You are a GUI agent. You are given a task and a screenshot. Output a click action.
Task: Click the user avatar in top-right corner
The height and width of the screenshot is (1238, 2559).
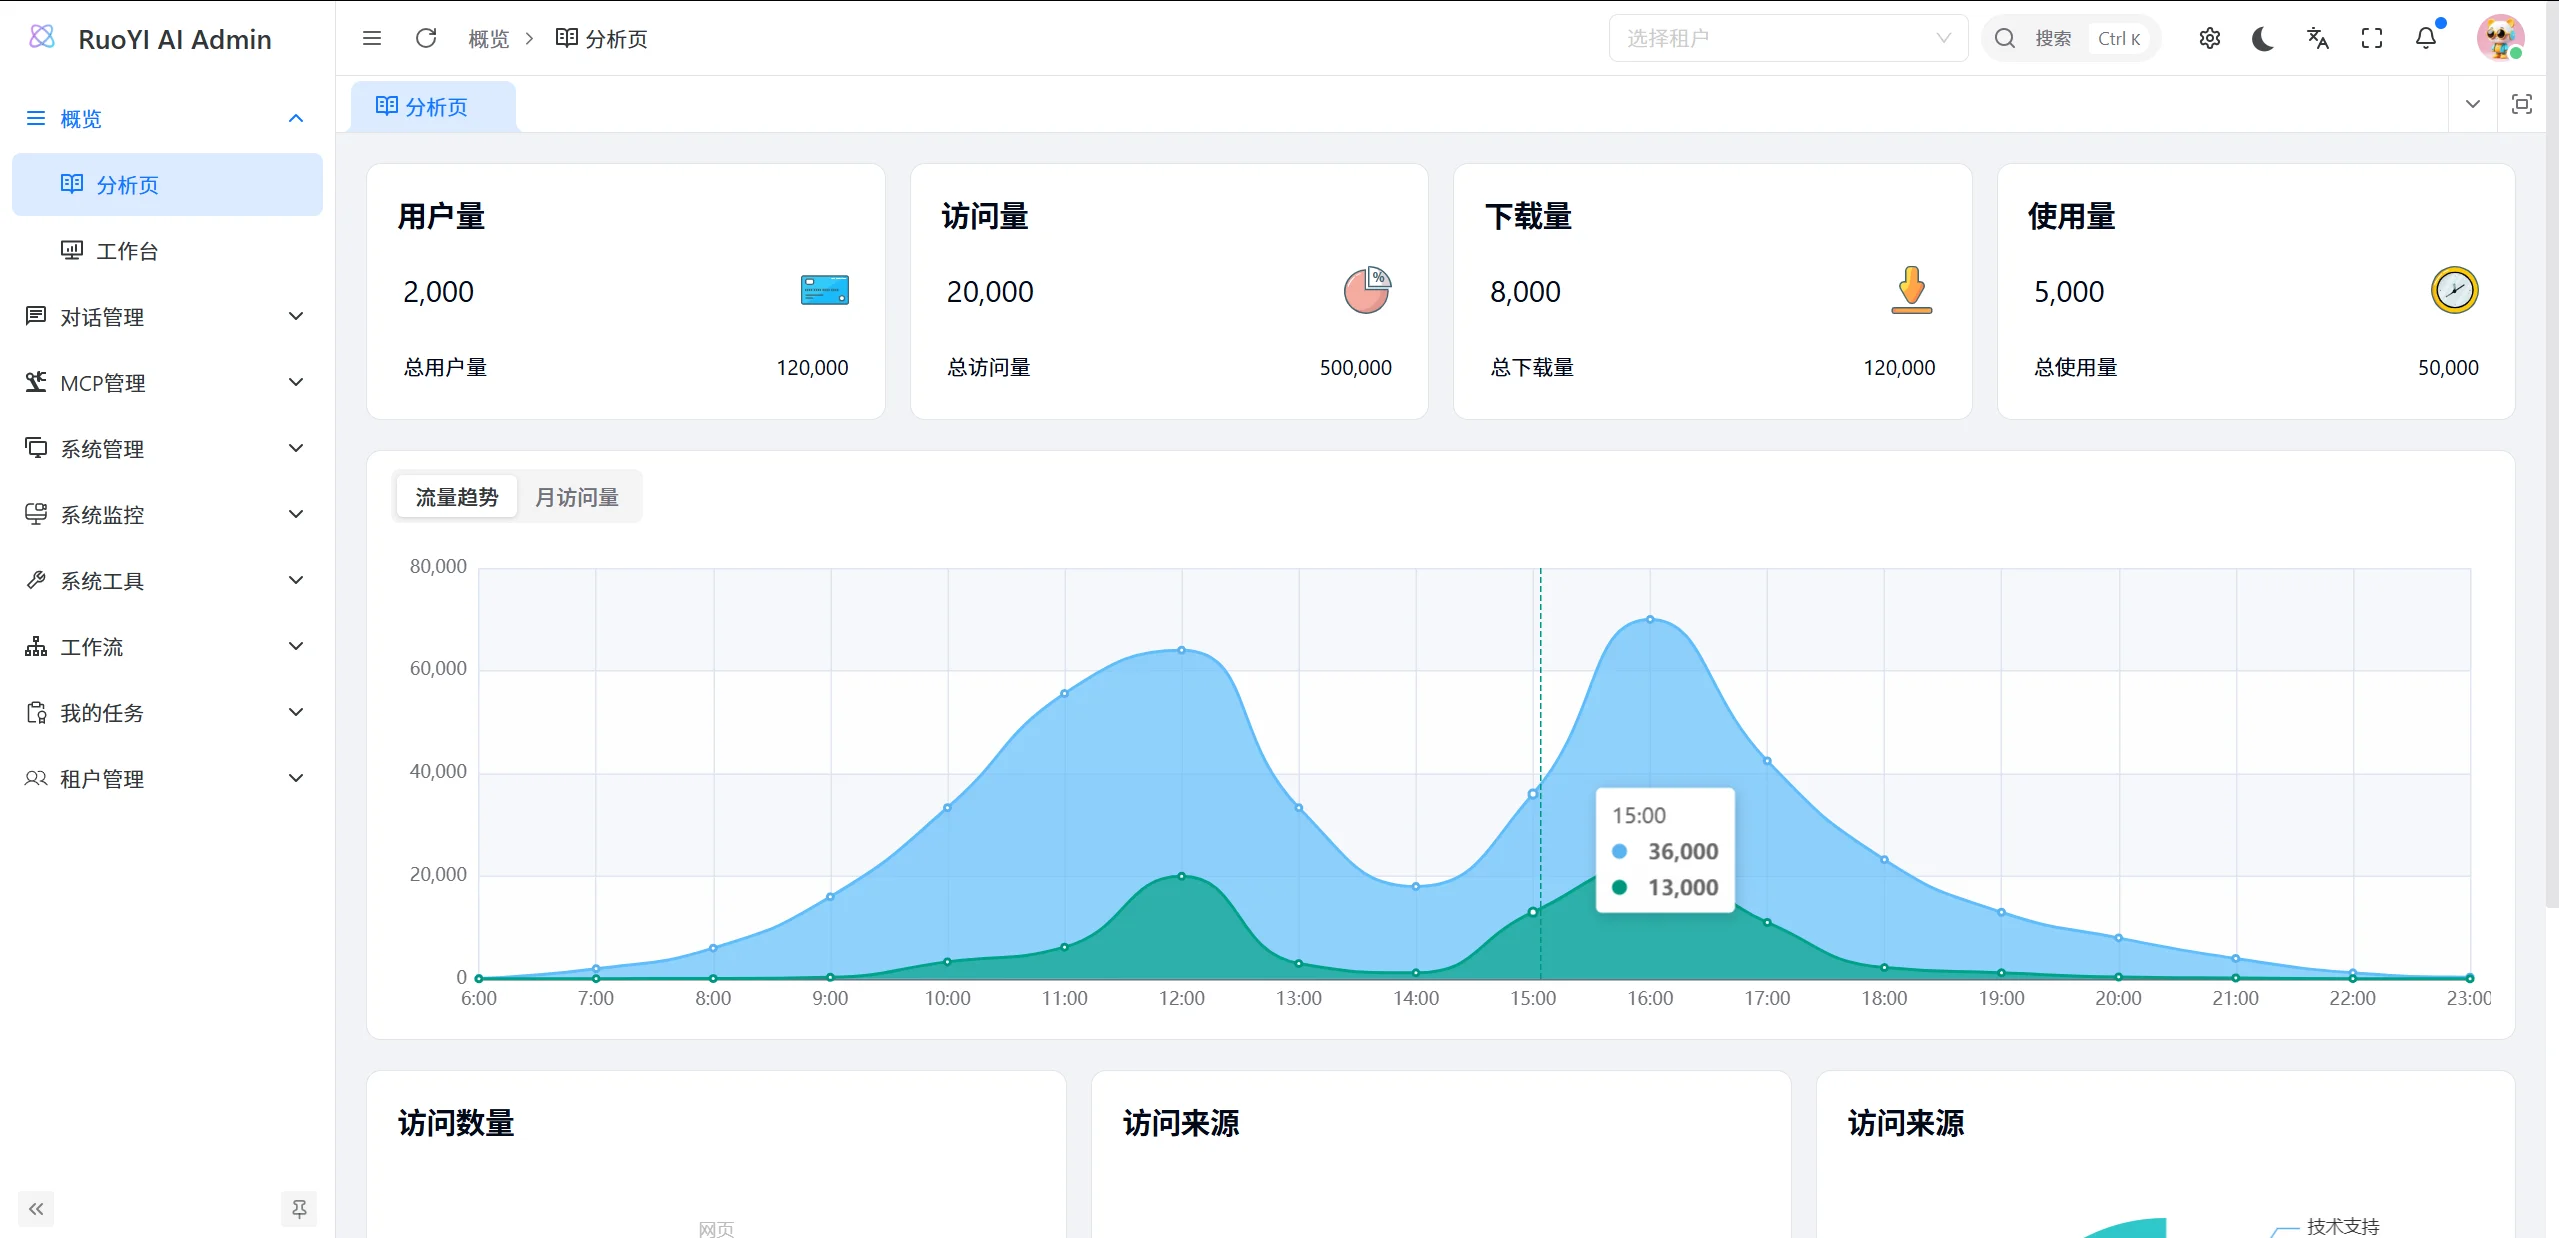[2500, 37]
